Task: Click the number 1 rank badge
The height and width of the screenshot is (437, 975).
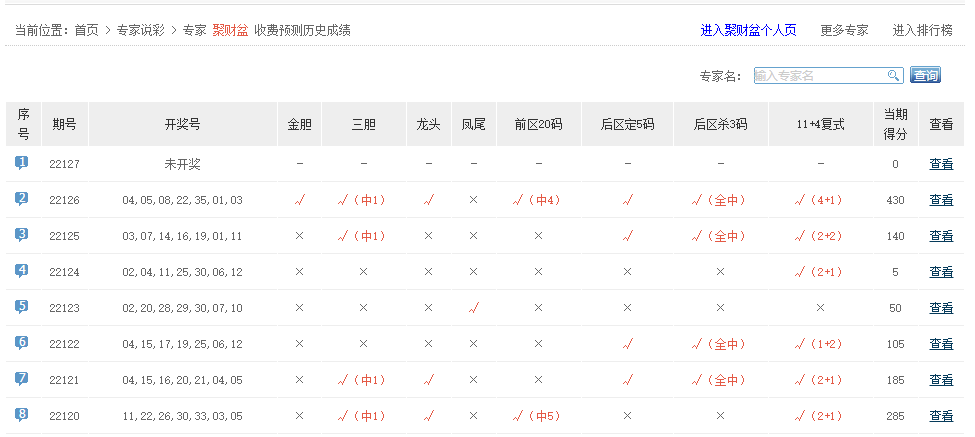Action: pos(22,163)
